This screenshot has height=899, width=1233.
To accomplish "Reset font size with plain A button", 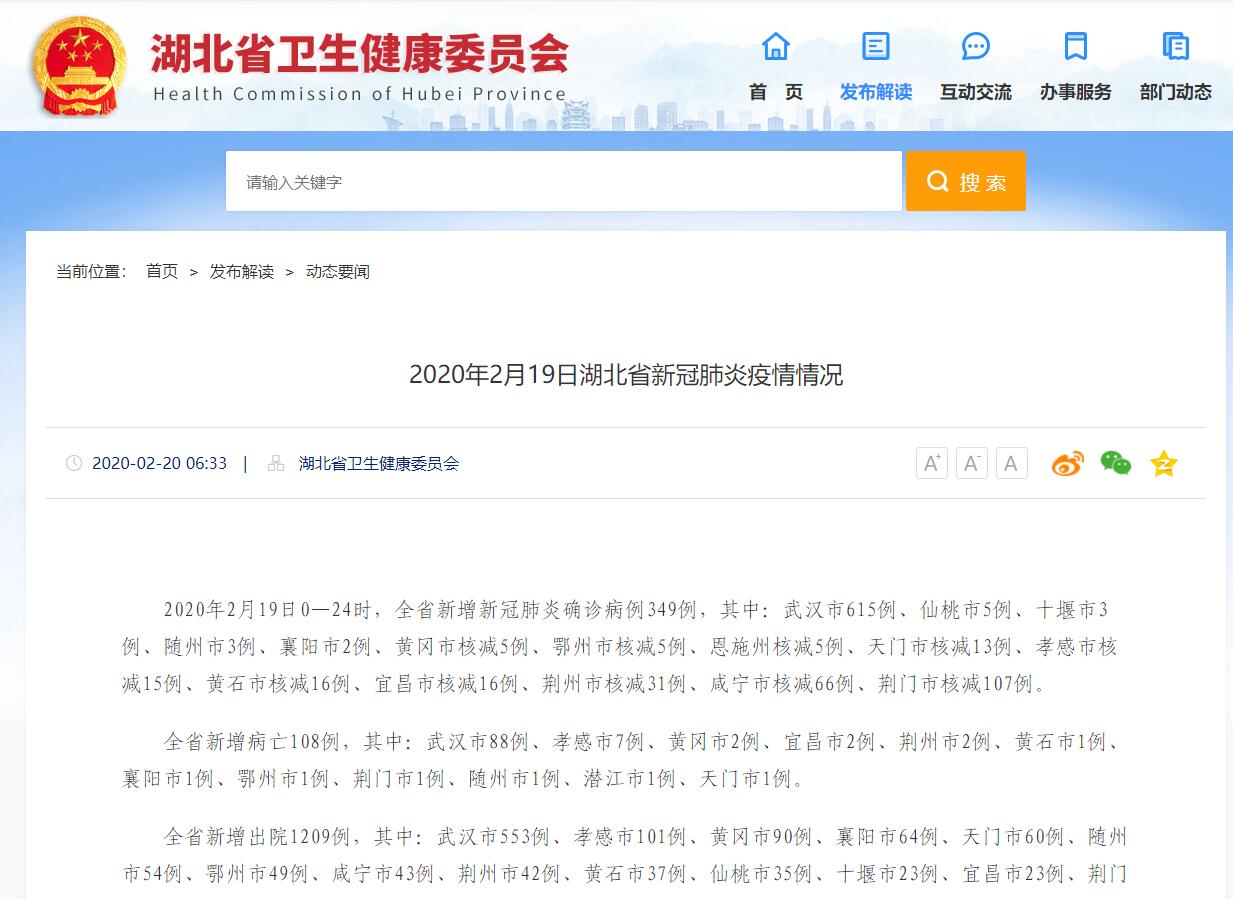I will point(1011,463).
